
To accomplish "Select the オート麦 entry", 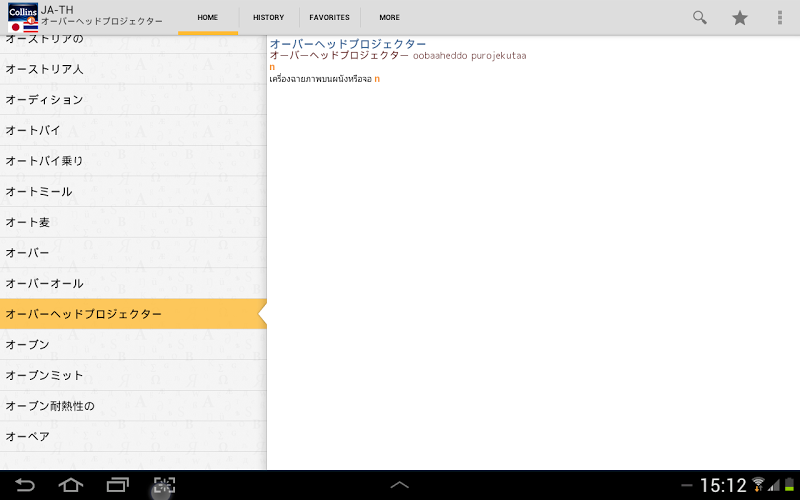I will [x=133, y=222].
